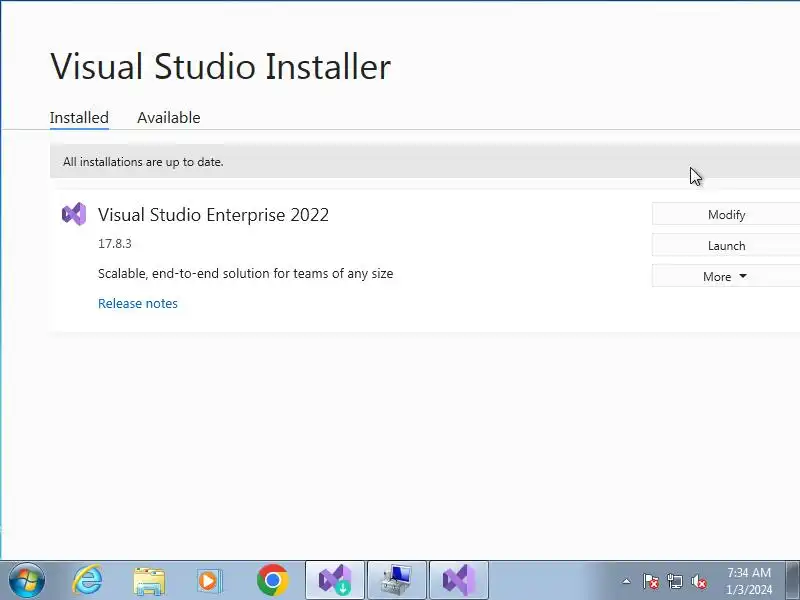
Task: Click the network status tray icon
Action: 674,581
